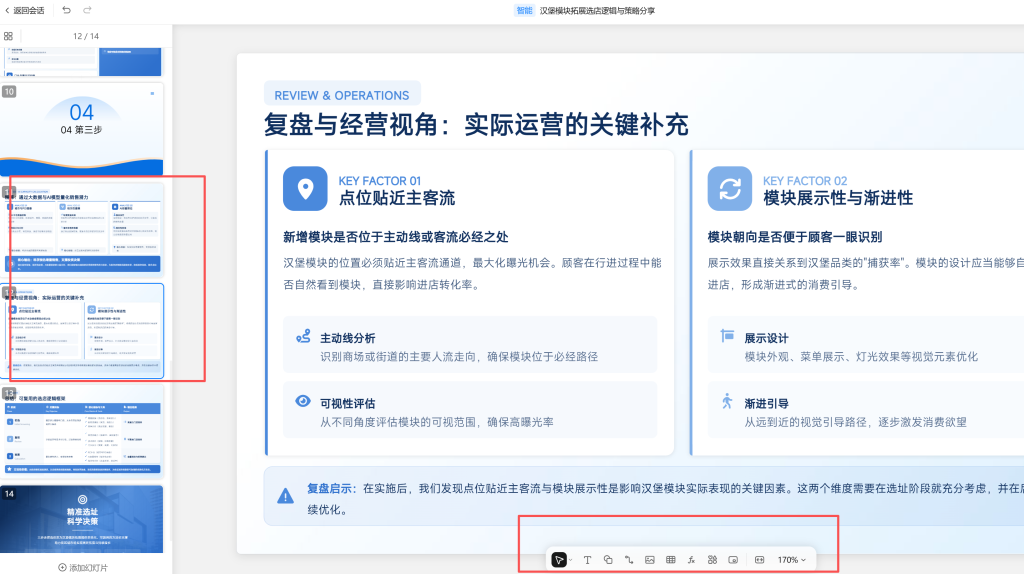Click the KEY FACTOR 01 label

coord(379,181)
